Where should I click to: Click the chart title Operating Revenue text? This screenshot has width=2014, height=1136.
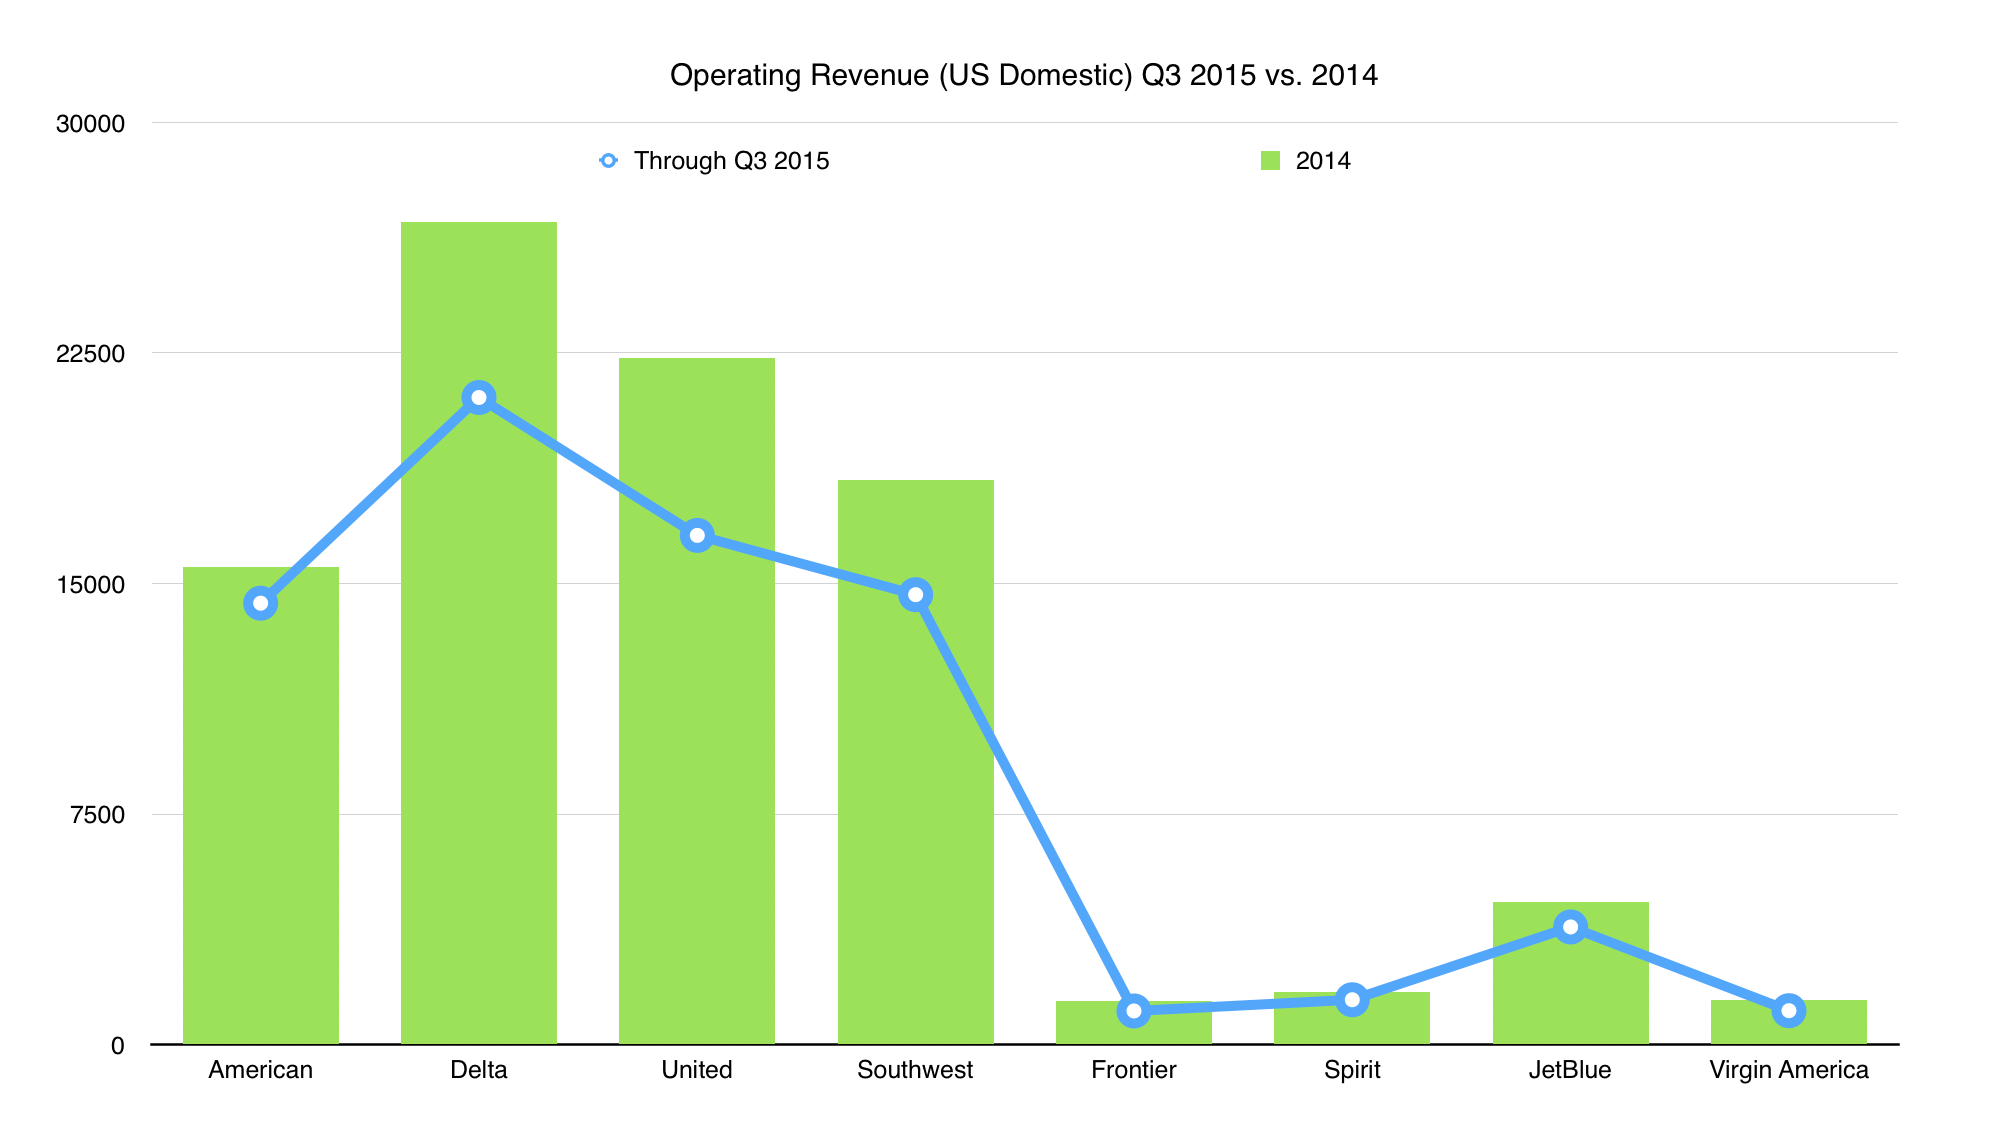point(1023,76)
